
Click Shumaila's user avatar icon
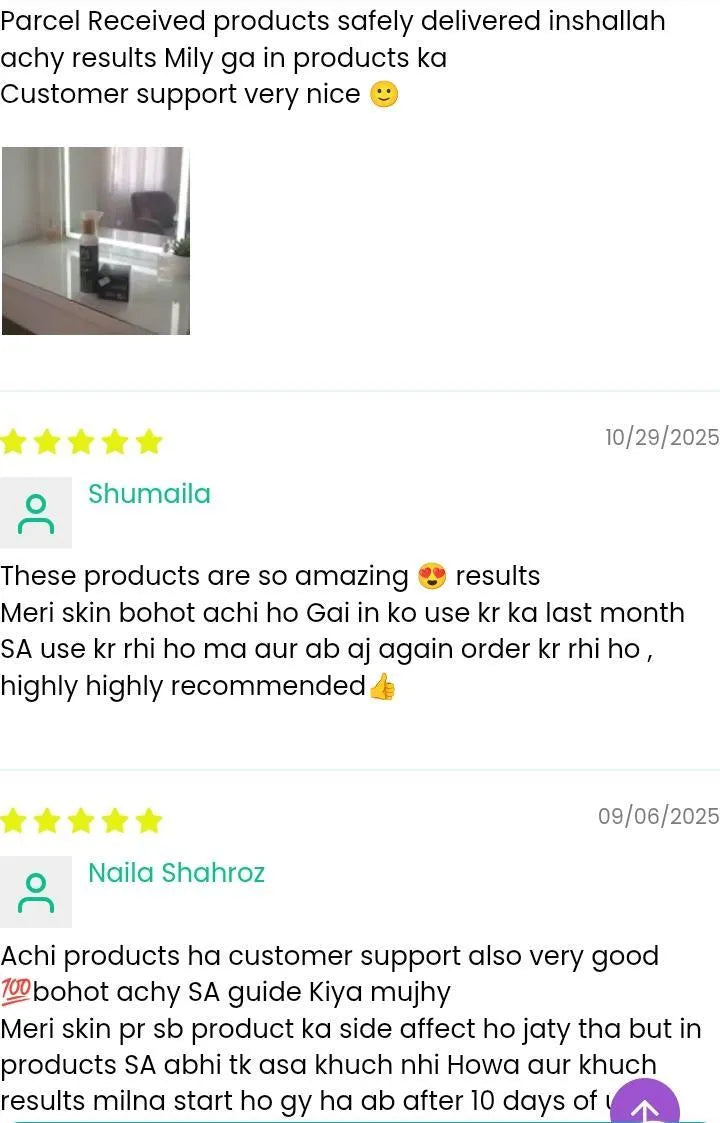tap(36, 513)
